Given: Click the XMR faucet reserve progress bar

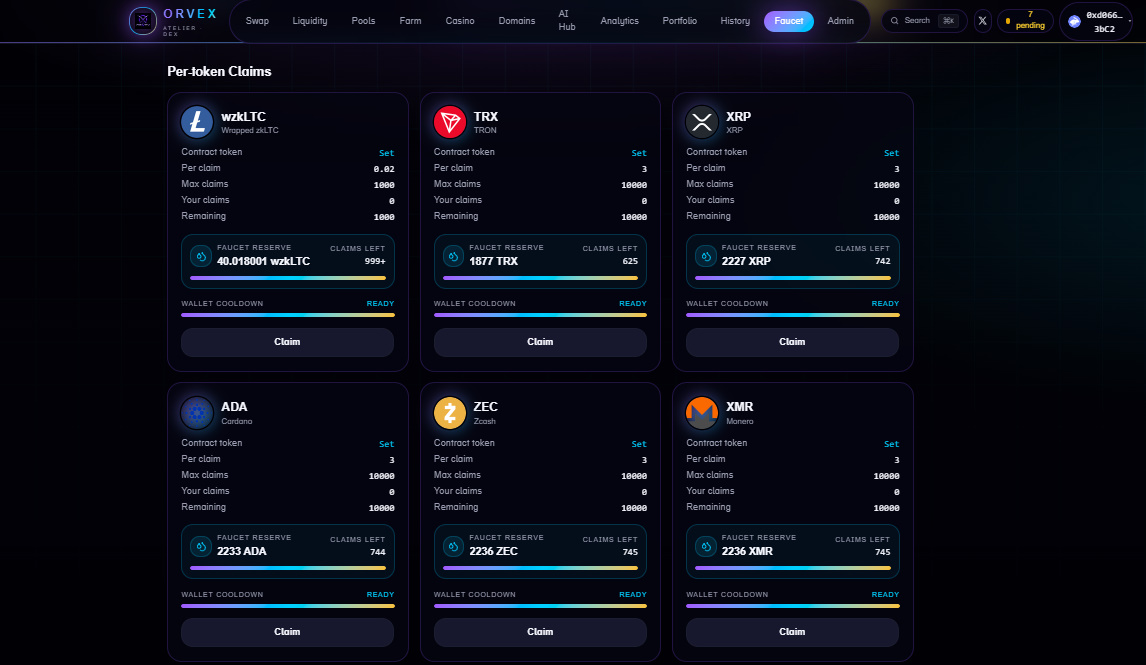Looking at the screenshot, I should 793,569.
